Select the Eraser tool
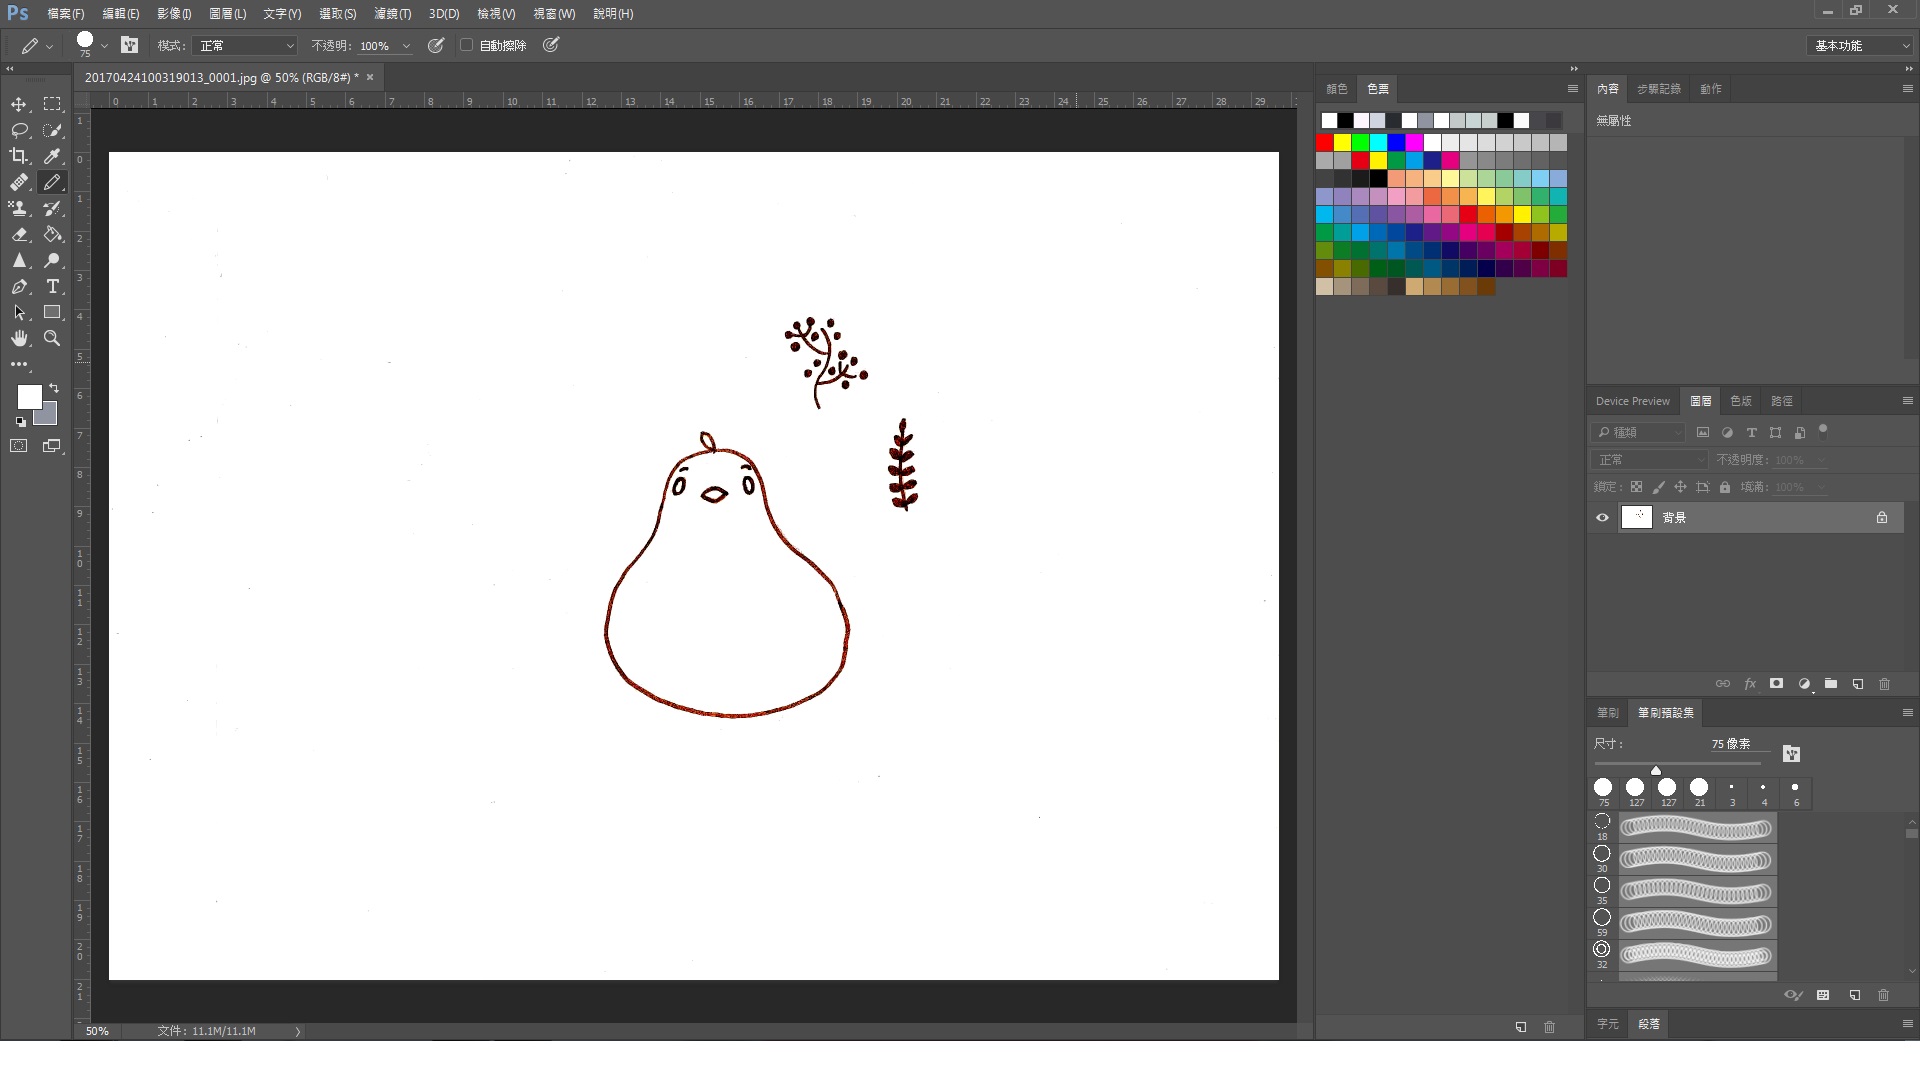Image resolution: width=1920 pixels, height=1080 pixels. point(19,234)
